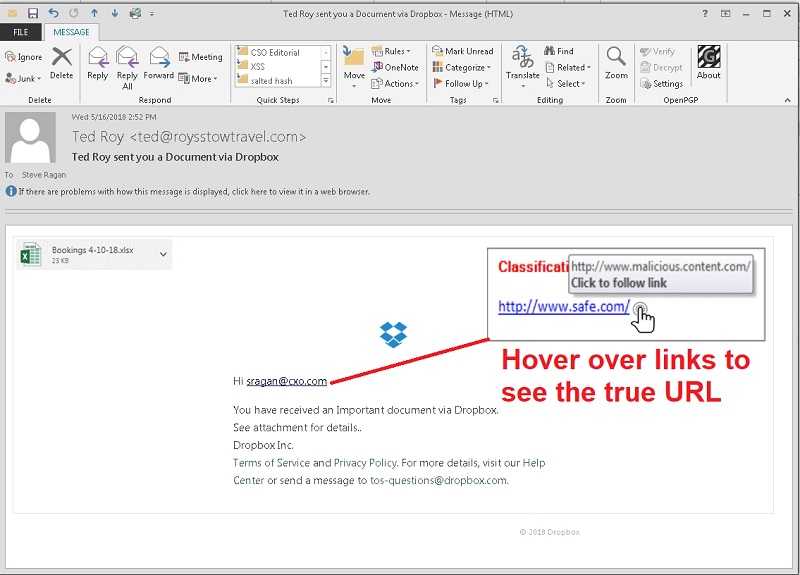Open Follow Up flag dropdown
The width and height of the screenshot is (800, 575).
(x=460, y=84)
